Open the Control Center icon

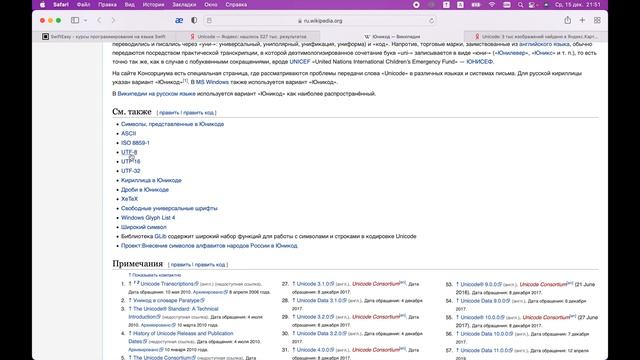[x=532, y=5]
